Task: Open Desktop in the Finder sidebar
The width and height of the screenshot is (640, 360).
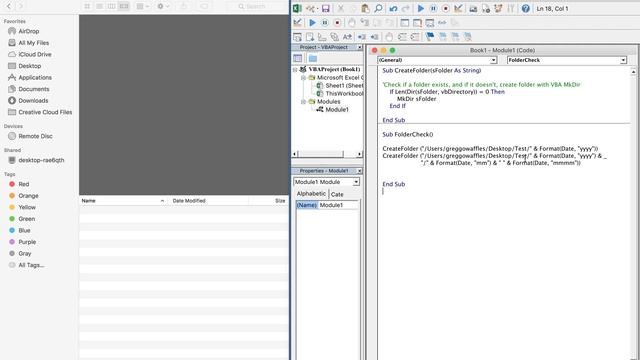Action: click(x=29, y=66)
